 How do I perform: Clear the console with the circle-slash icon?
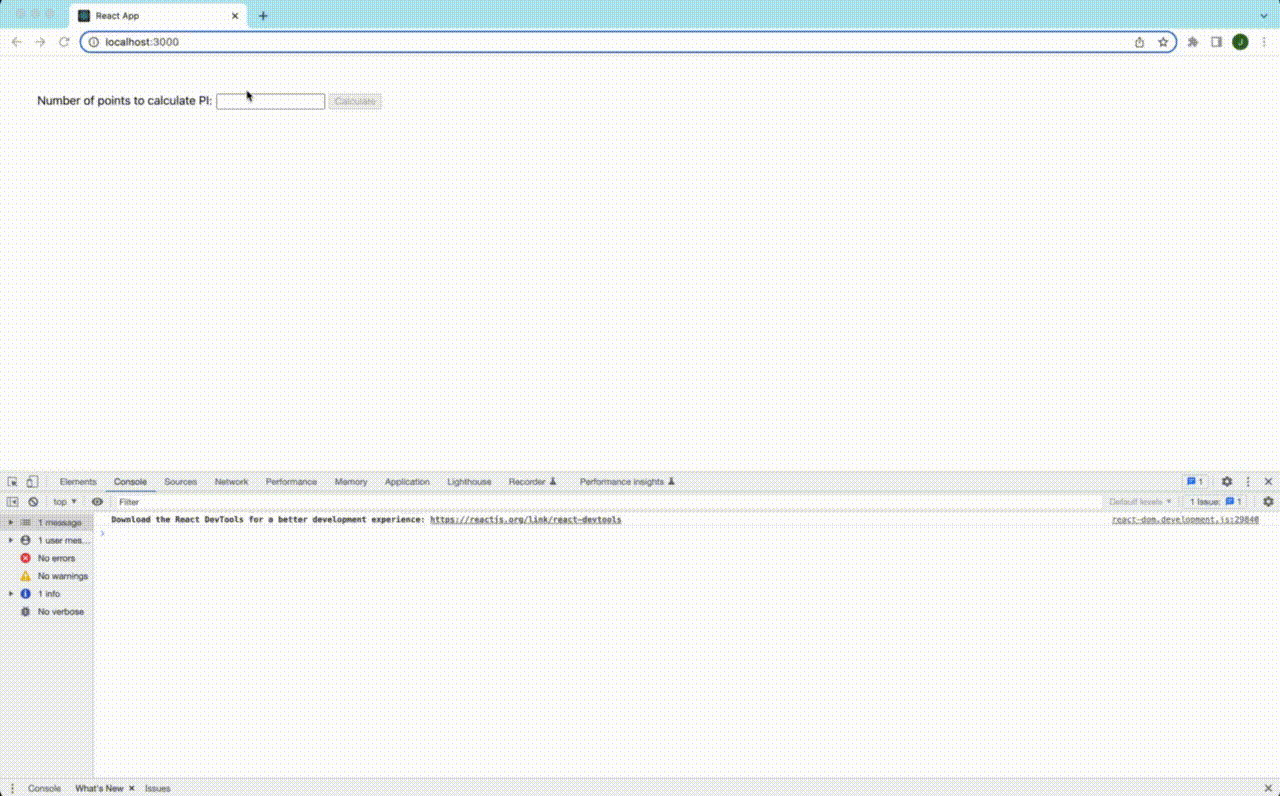click(33, 502)
